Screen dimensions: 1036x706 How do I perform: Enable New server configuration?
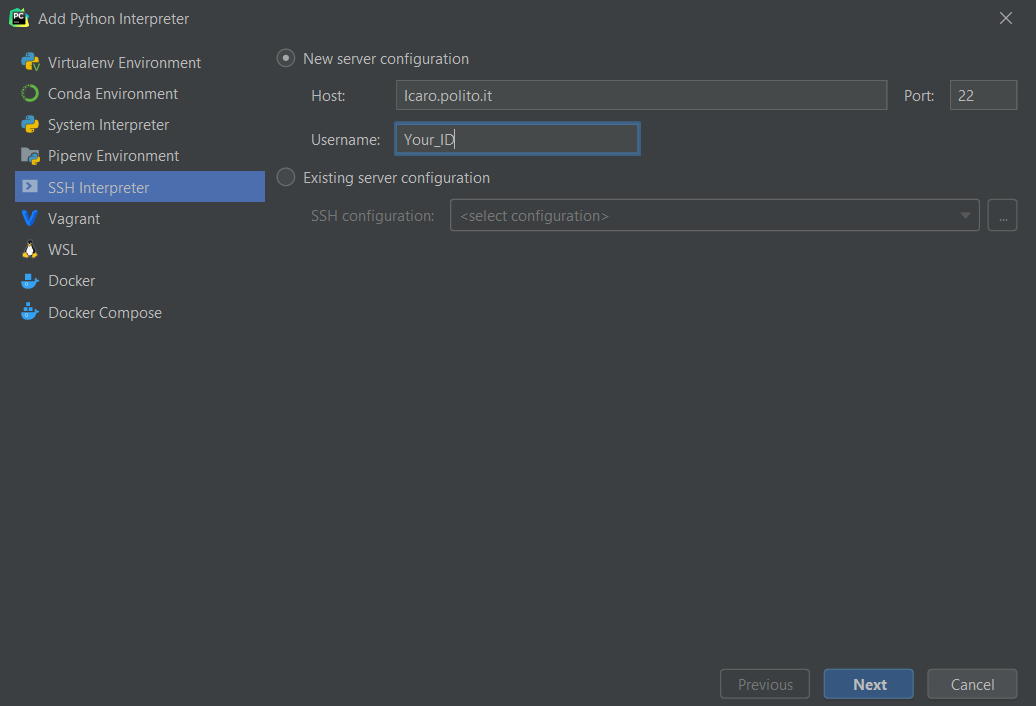click(x=286, y=58)
